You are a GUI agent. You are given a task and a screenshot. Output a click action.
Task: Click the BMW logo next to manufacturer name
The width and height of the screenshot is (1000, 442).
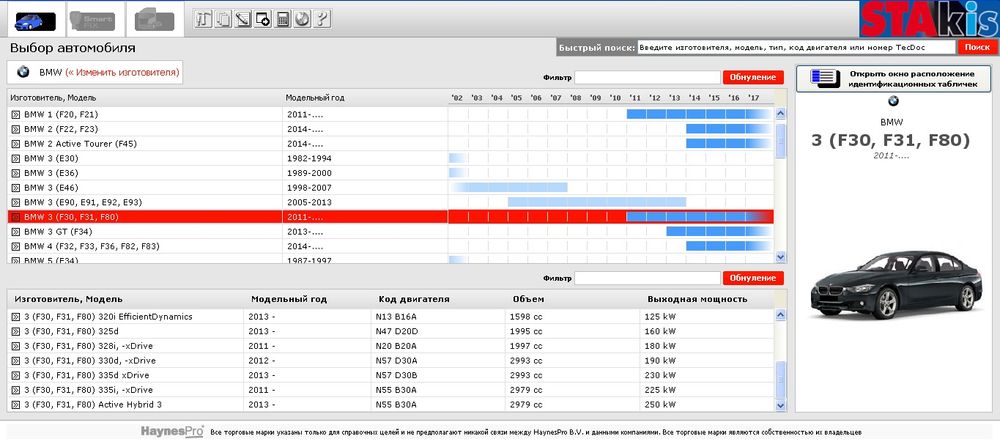[x=23, y=73]
